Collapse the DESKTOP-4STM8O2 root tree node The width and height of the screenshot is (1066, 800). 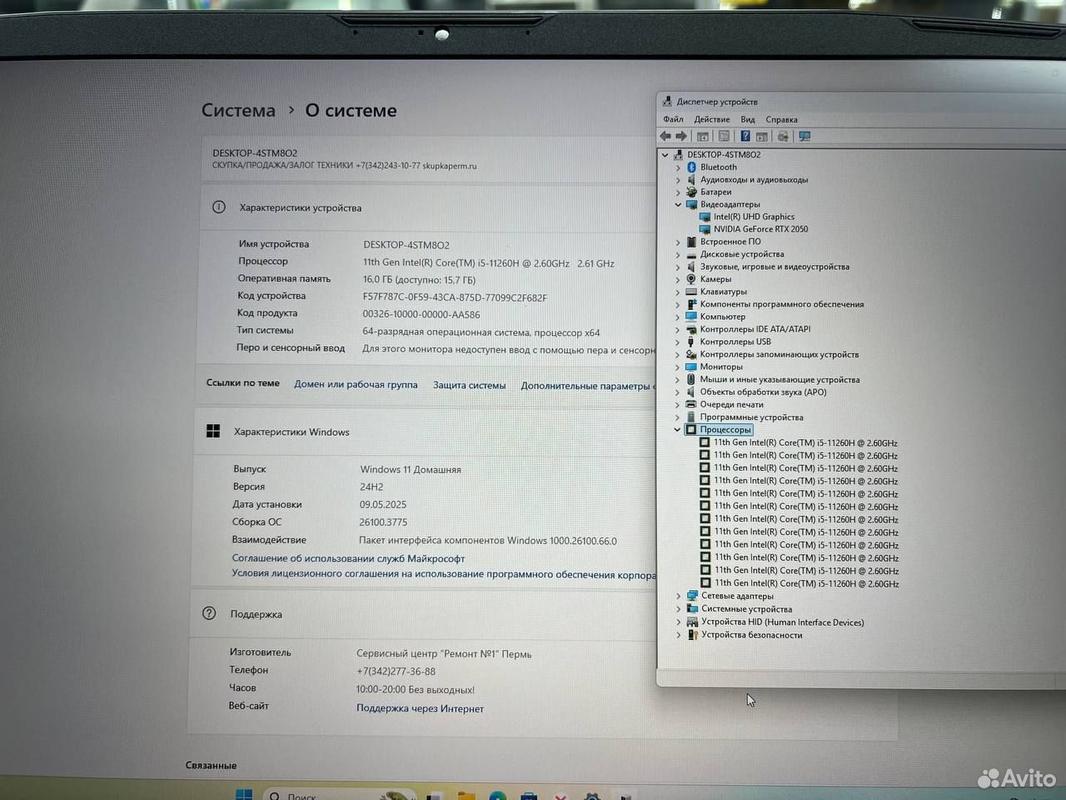[x=666, y=155]
